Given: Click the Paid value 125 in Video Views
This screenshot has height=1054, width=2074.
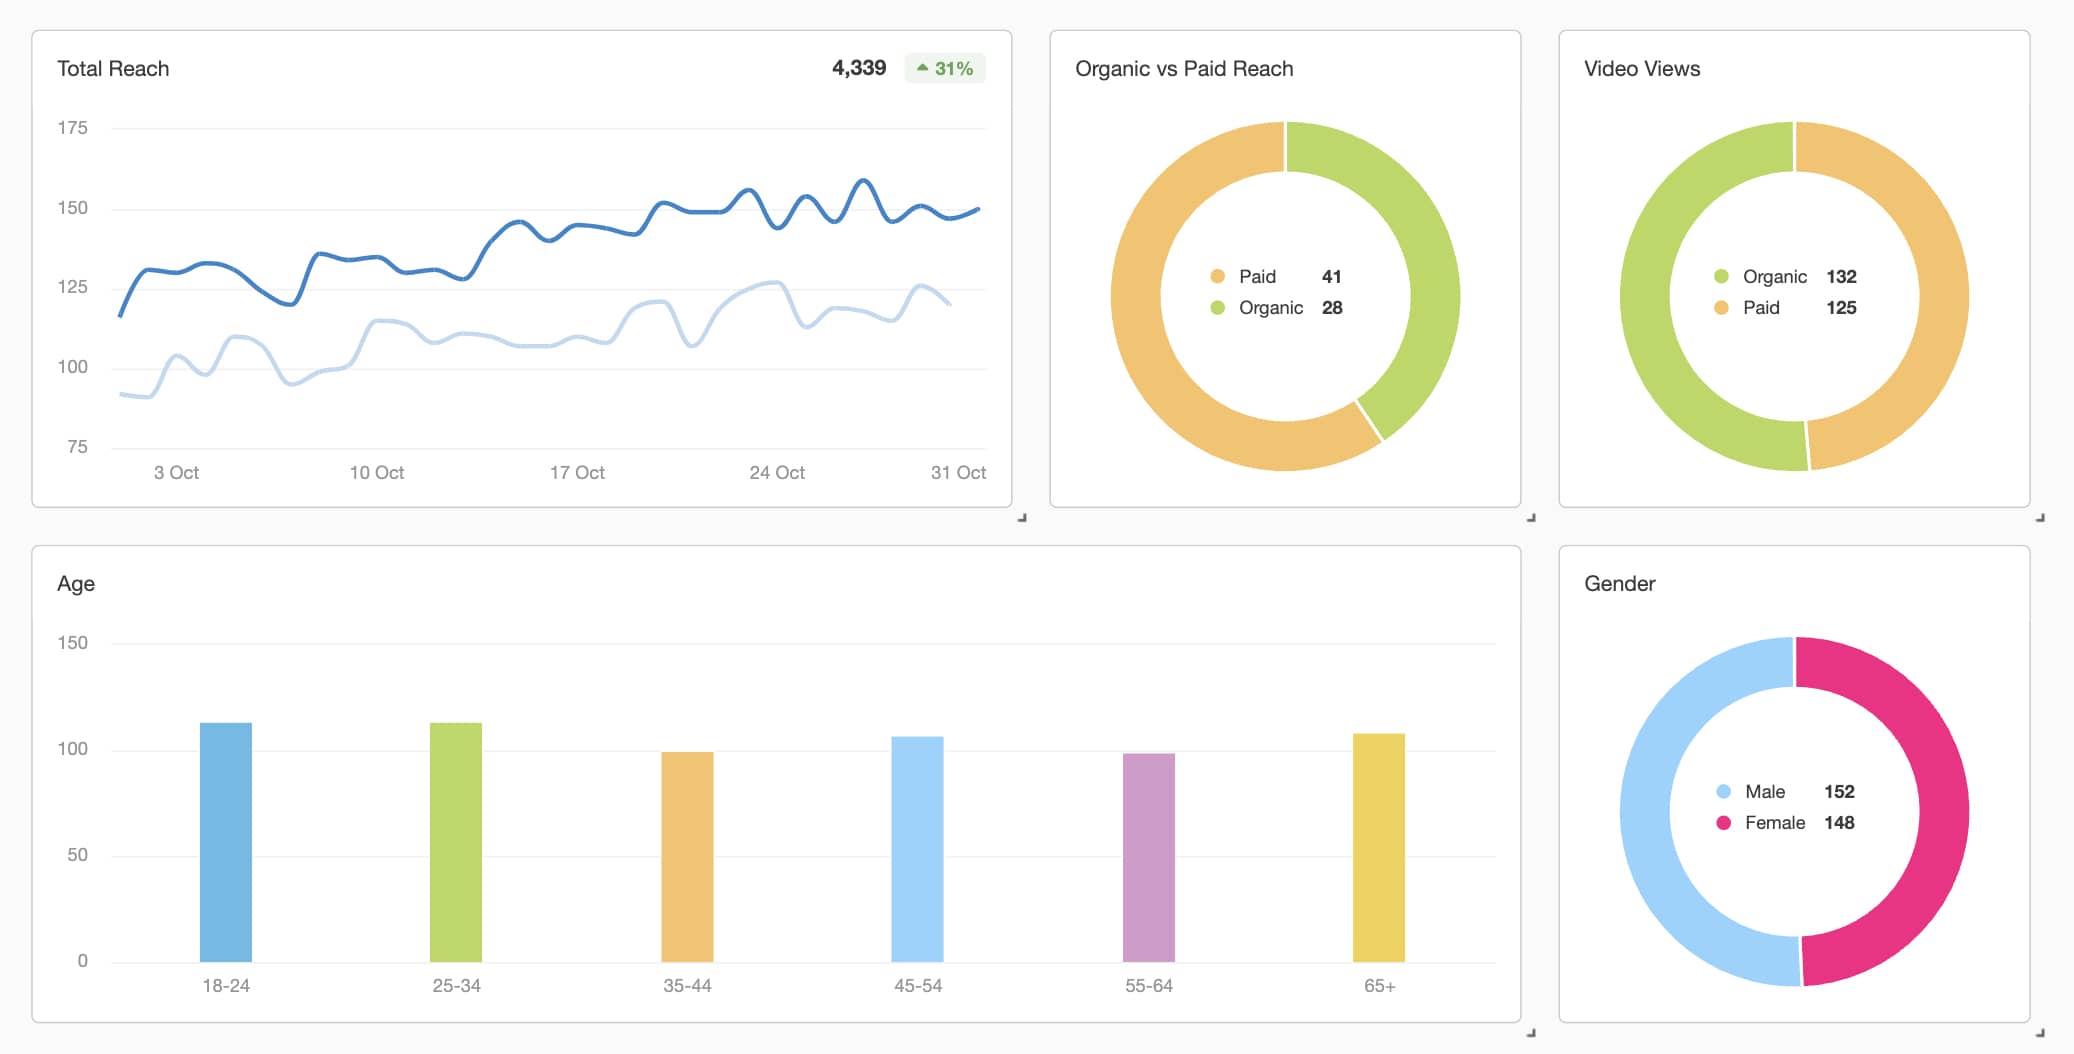Looking at the screenshot, I should (x=1841, y=308).
